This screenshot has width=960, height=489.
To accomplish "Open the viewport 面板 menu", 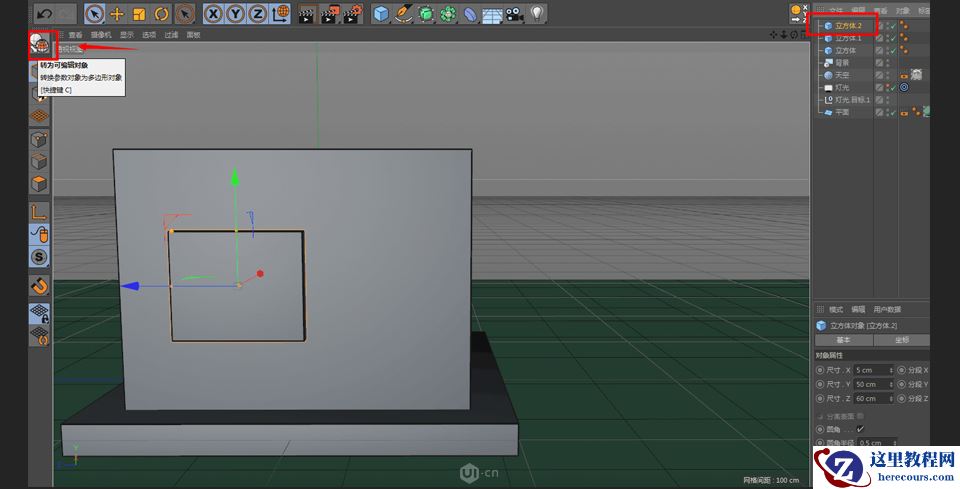I will coord(193,35).
